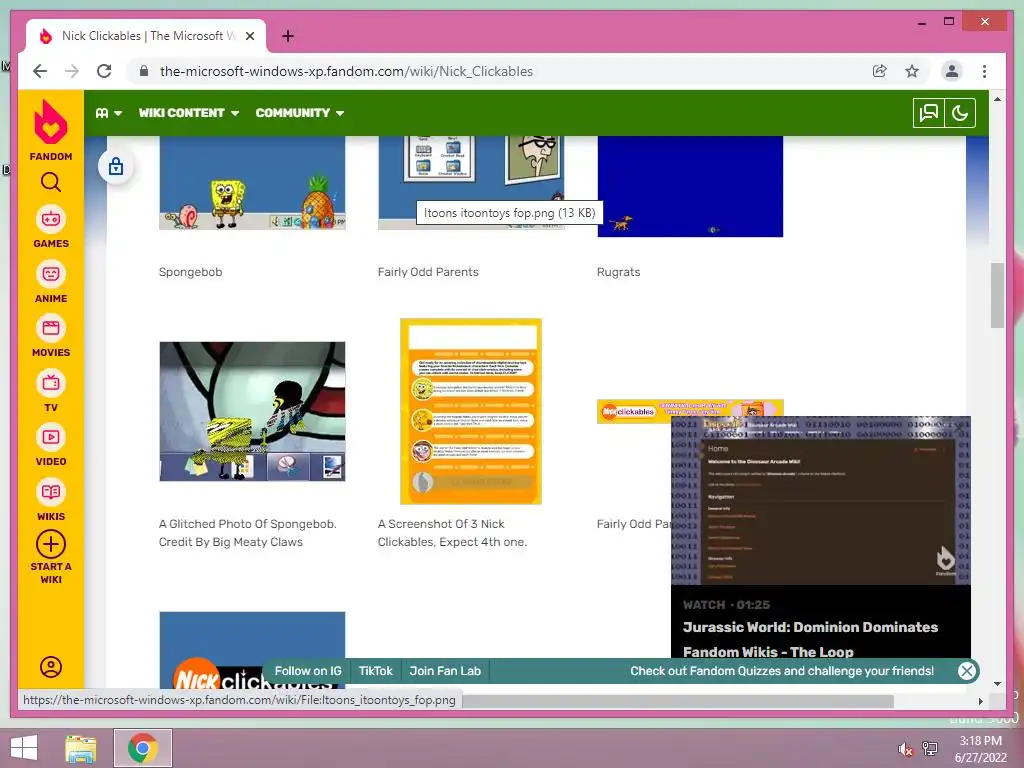Click the 'Credit By Big Meaty Claws' caption

coord(231,542)
